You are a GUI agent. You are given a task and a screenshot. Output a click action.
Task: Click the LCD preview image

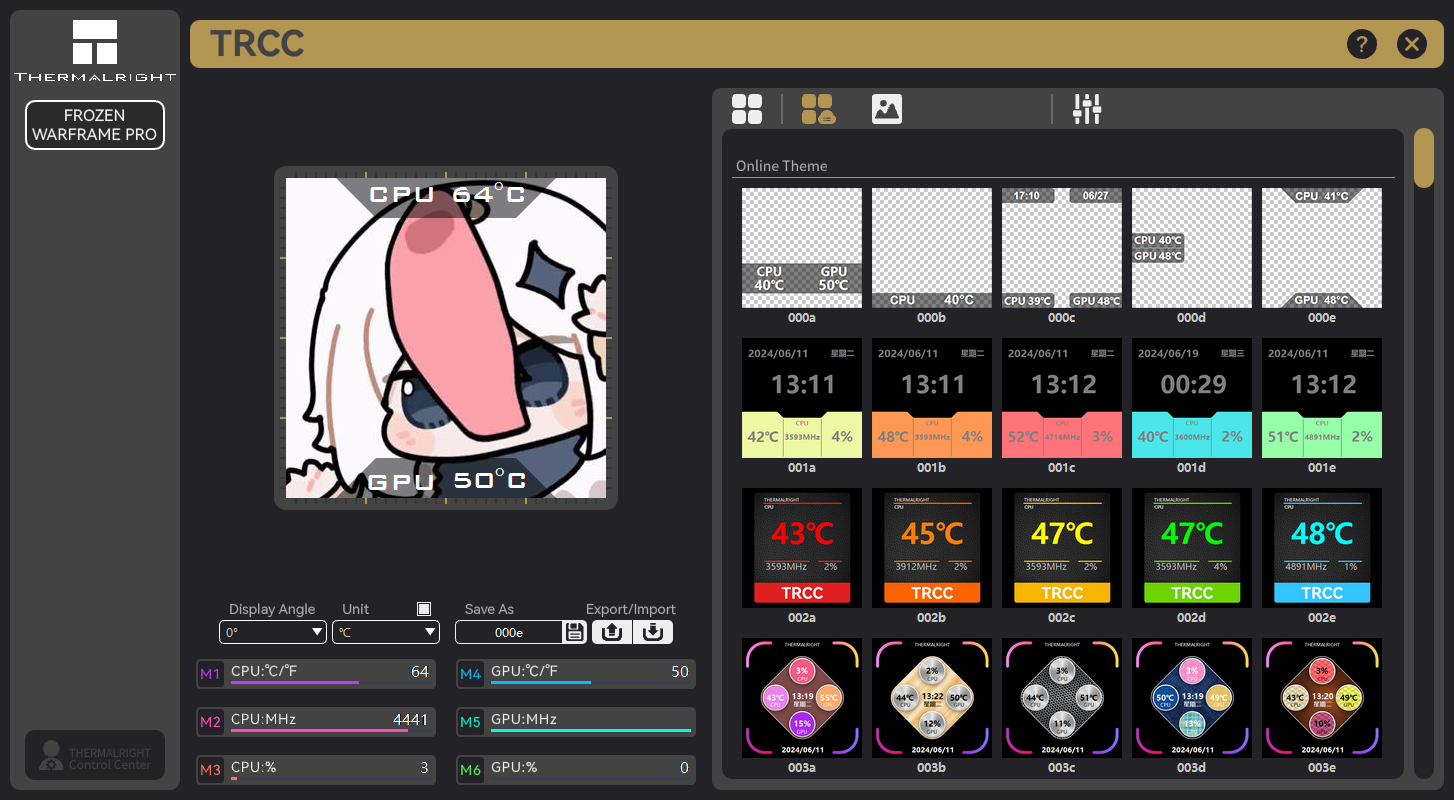coord(446,338)
